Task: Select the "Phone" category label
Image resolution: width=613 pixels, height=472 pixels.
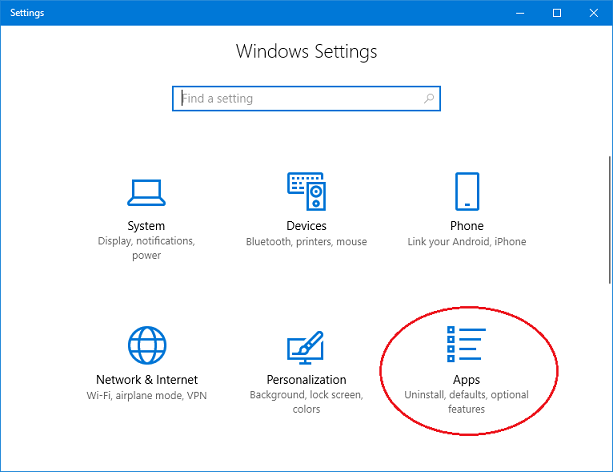Action: click(466, 226)
